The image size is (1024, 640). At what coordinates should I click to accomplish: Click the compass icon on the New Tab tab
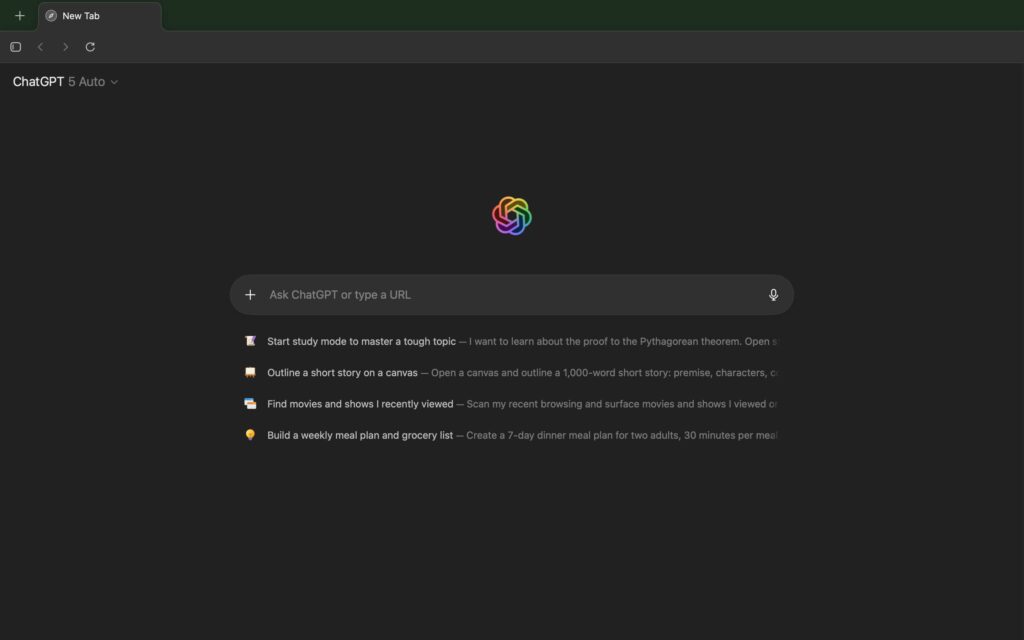(51, 16)
